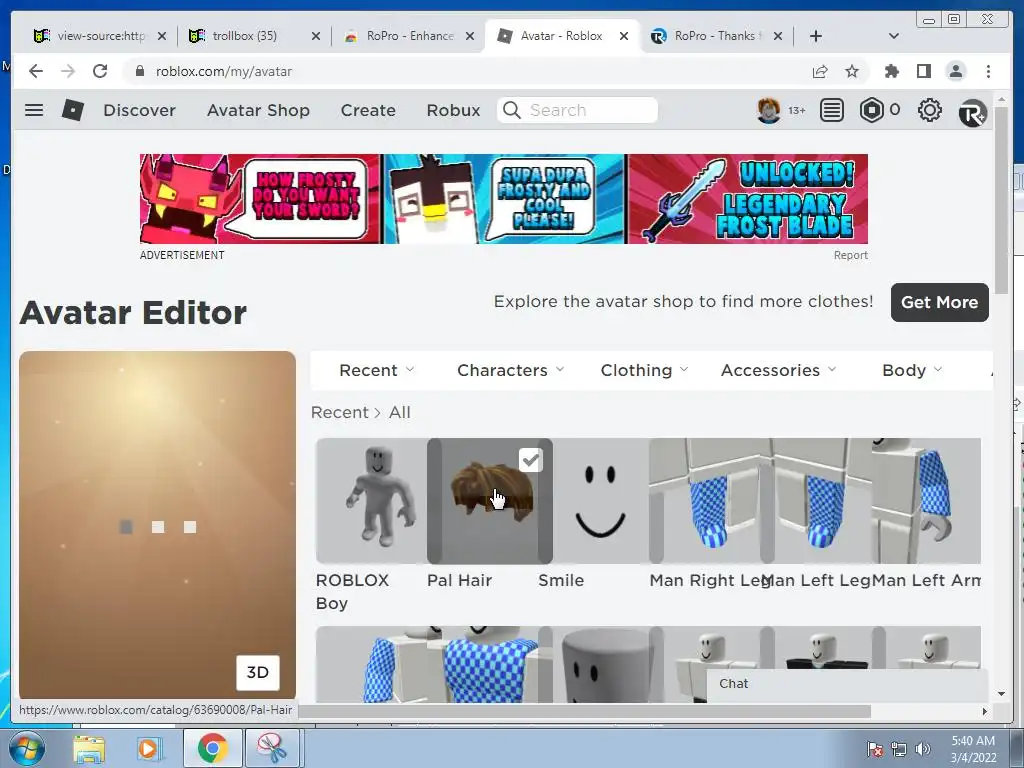Reload the roblox.com avatar page
1024x768 pixels.
pyautogui.click(x=100, y=71)
